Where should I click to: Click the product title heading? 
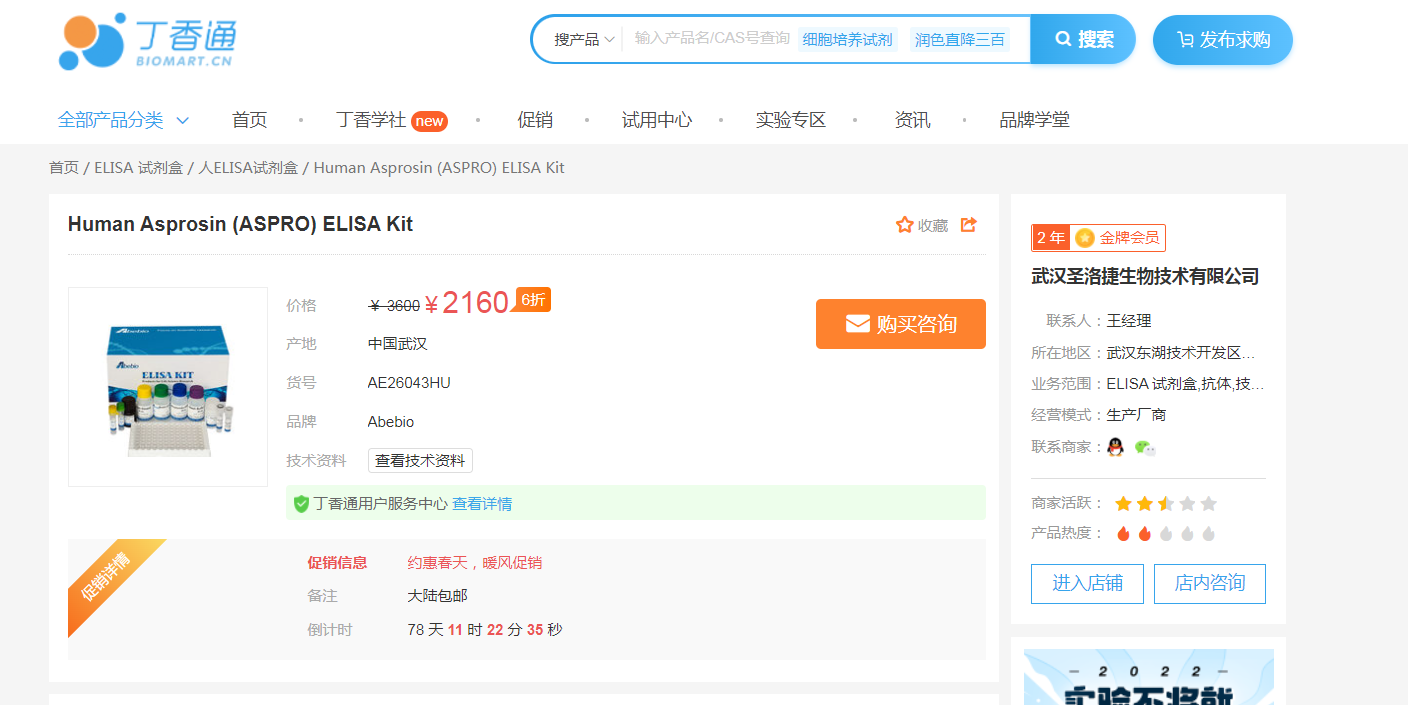240,224
